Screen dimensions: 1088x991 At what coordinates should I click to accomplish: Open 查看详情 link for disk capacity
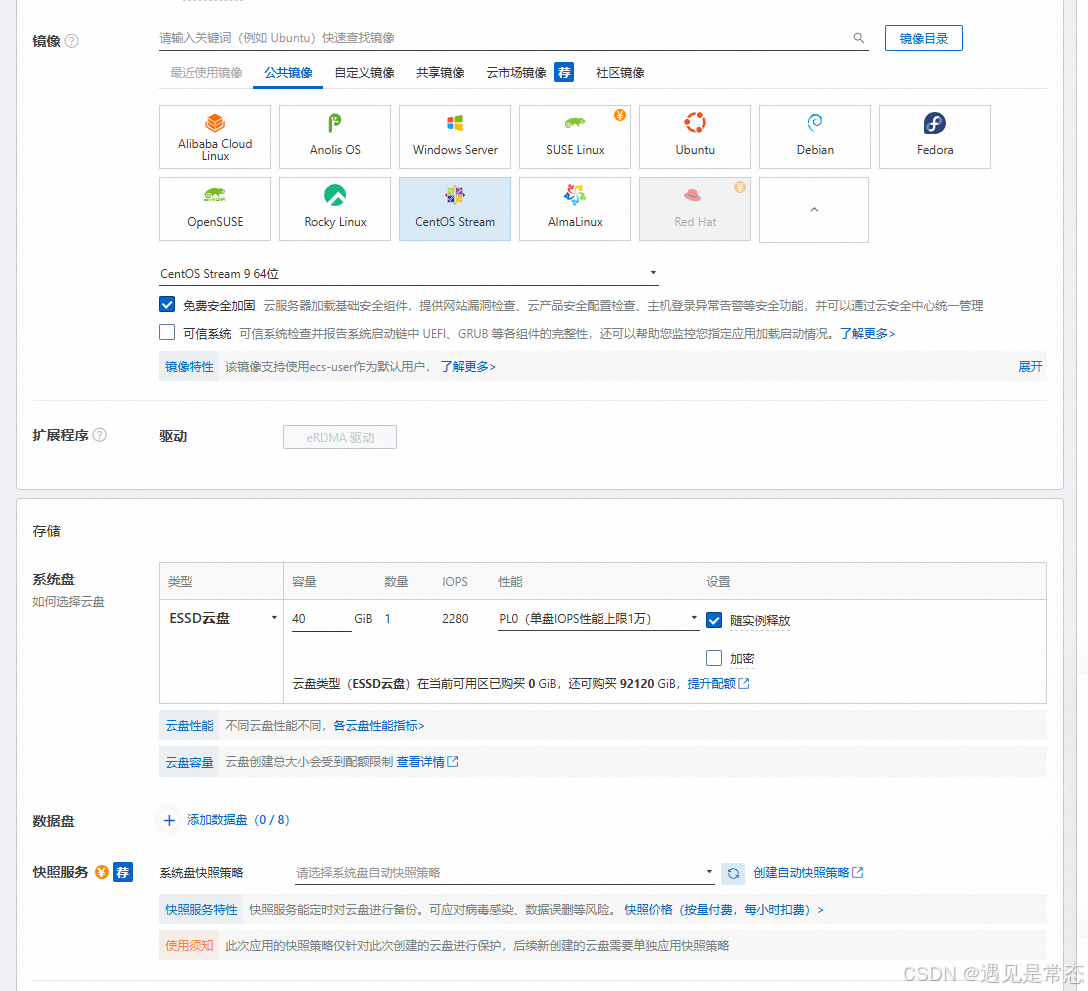(427, 762)
